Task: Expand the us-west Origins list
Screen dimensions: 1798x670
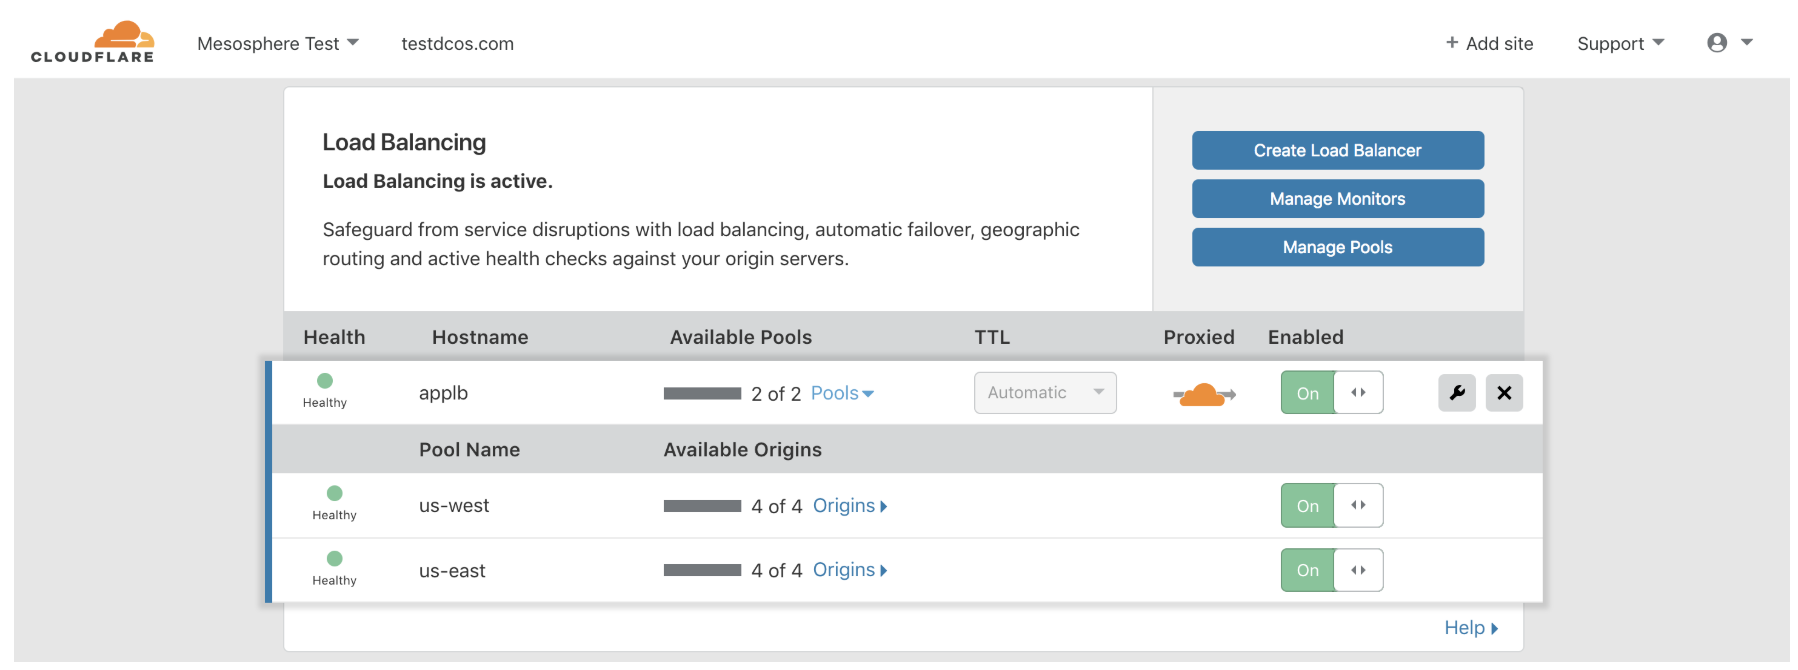Action: coord(850,506)
